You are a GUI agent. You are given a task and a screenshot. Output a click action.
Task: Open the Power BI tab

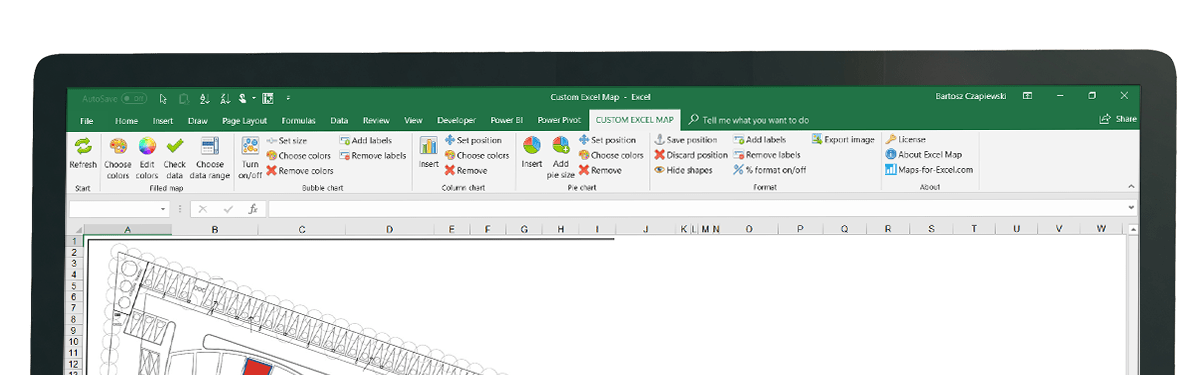pyautogui.click(x=508, y=120)
